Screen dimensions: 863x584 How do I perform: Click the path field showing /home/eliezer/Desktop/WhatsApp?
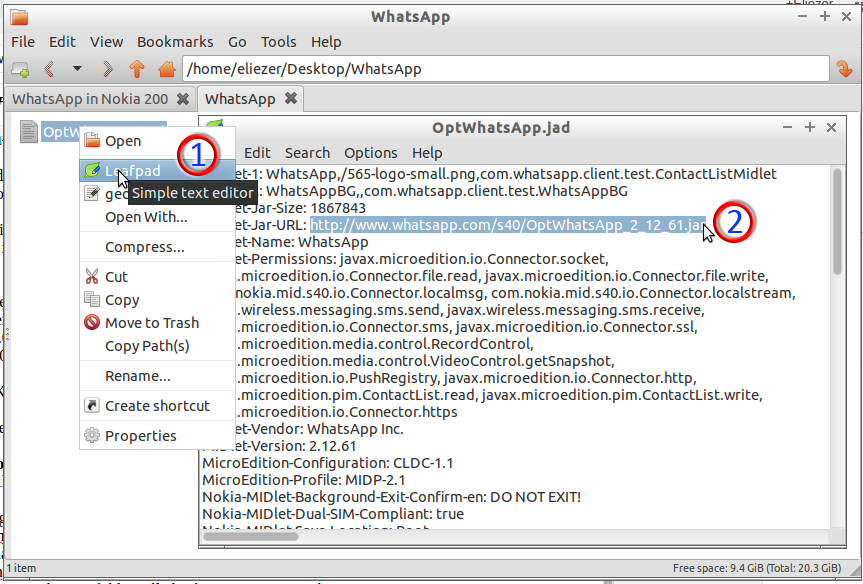tap(505, 69)
